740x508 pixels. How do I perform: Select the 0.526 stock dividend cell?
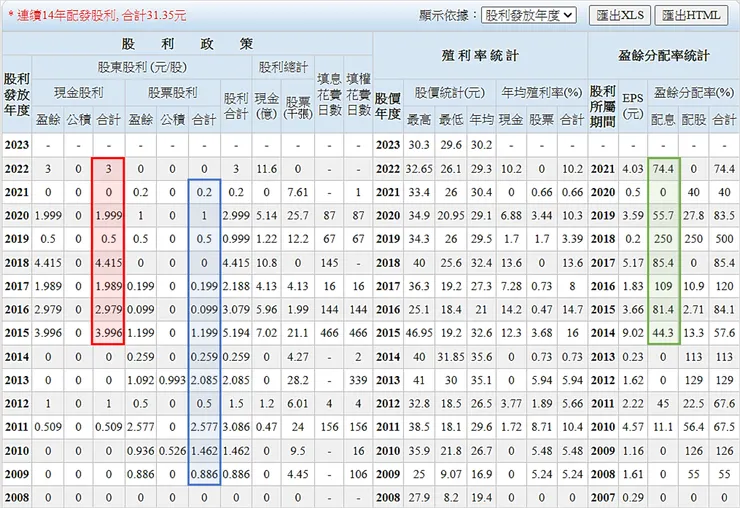point(172,450)
